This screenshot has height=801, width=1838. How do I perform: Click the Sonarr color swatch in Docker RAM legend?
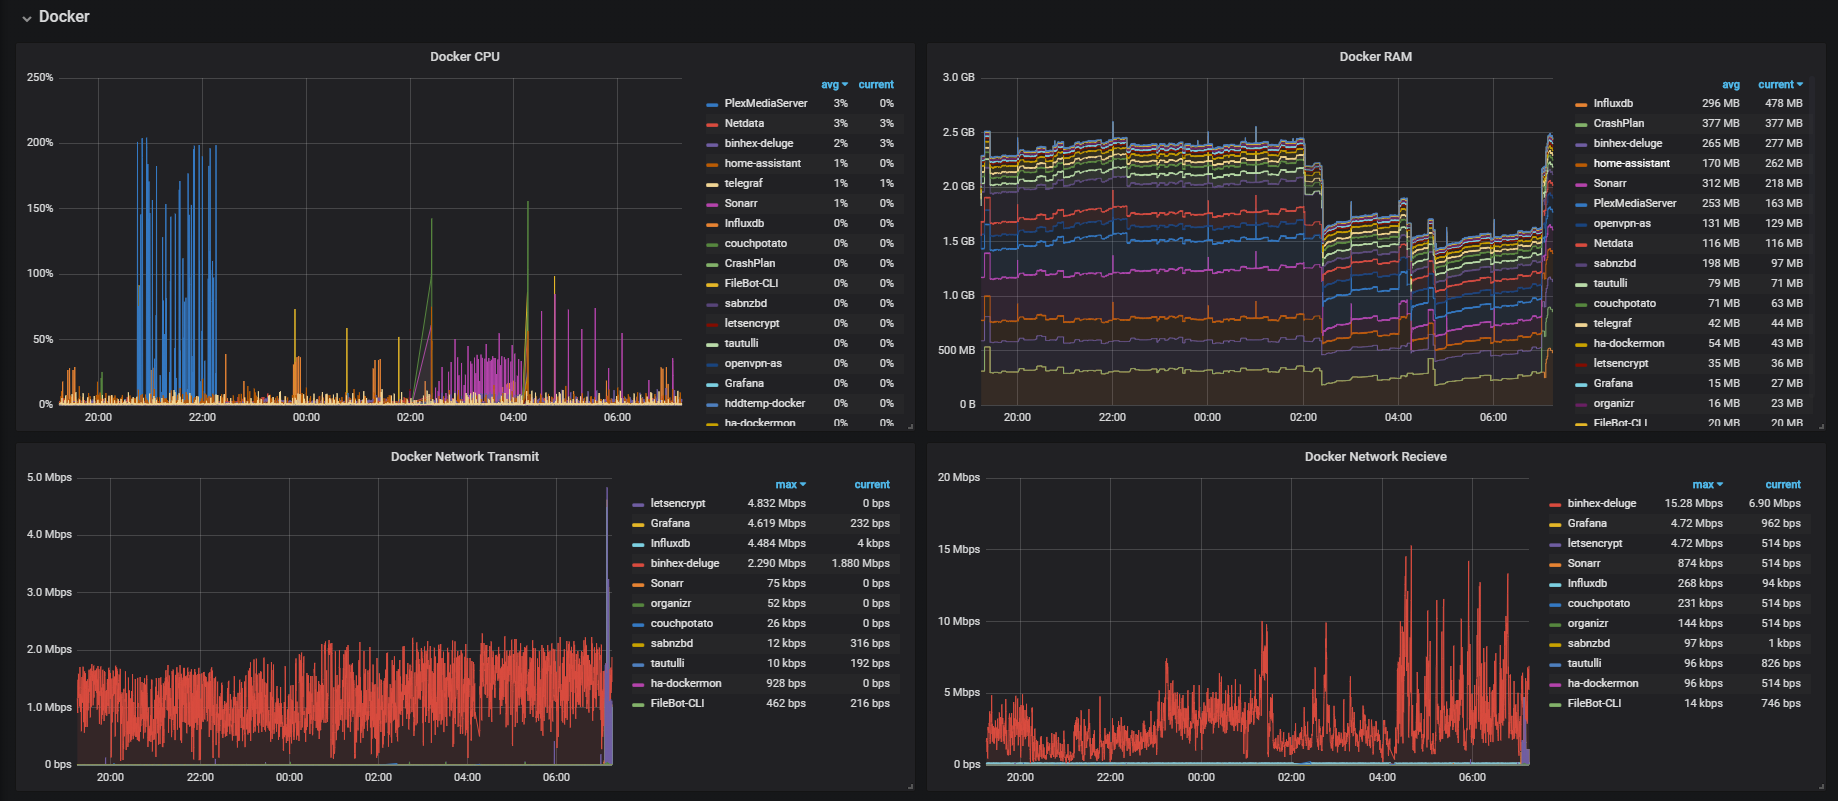coord(1581,185)
